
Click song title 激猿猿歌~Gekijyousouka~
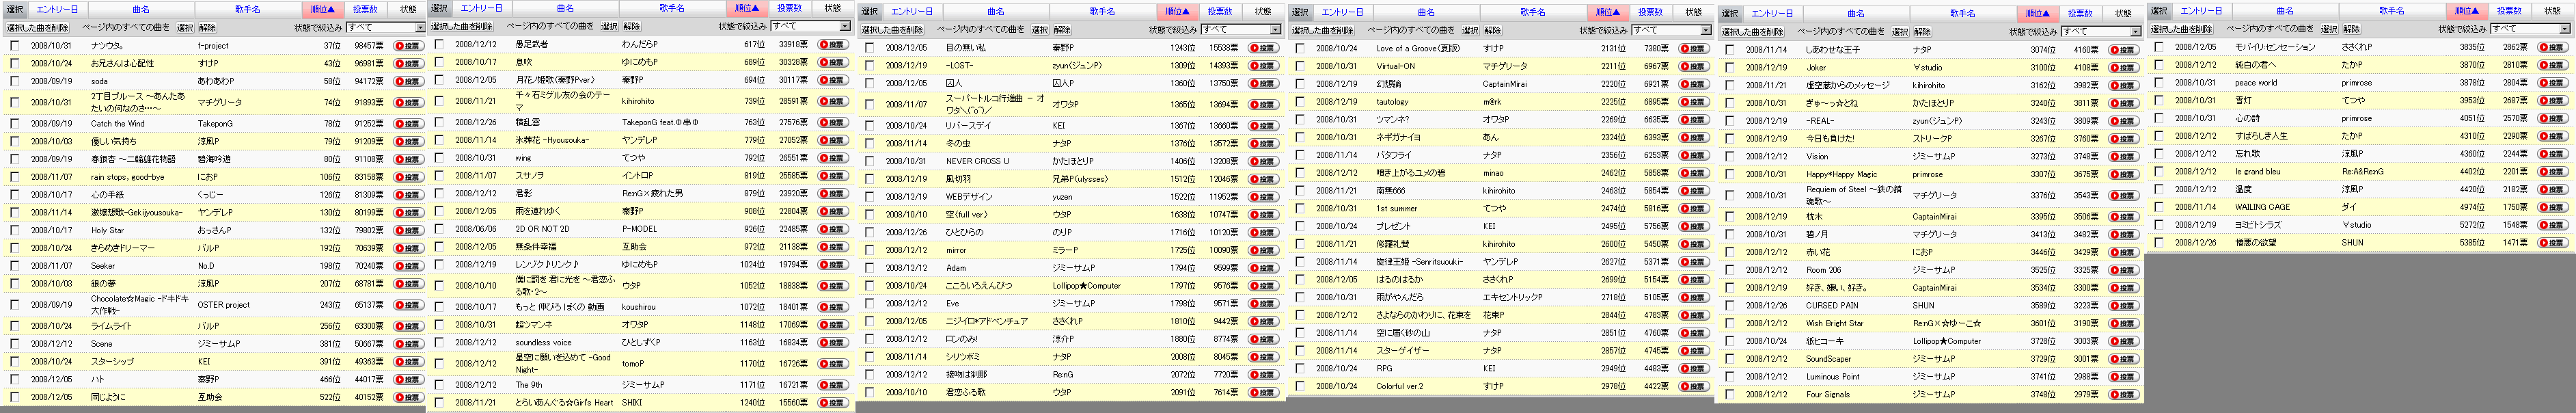137,213
